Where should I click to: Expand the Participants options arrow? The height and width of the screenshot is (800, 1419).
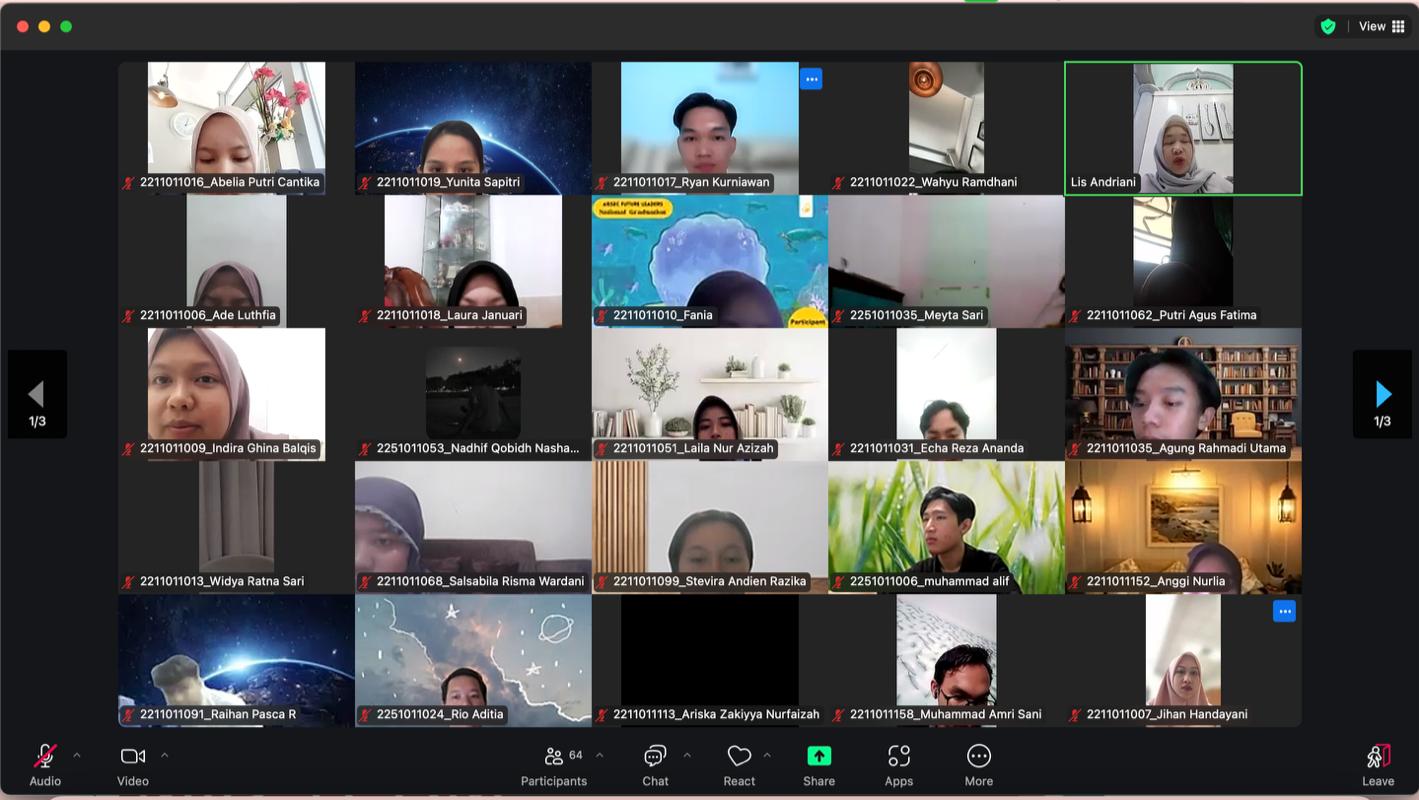pyautogui.click(x=600, y=755)
